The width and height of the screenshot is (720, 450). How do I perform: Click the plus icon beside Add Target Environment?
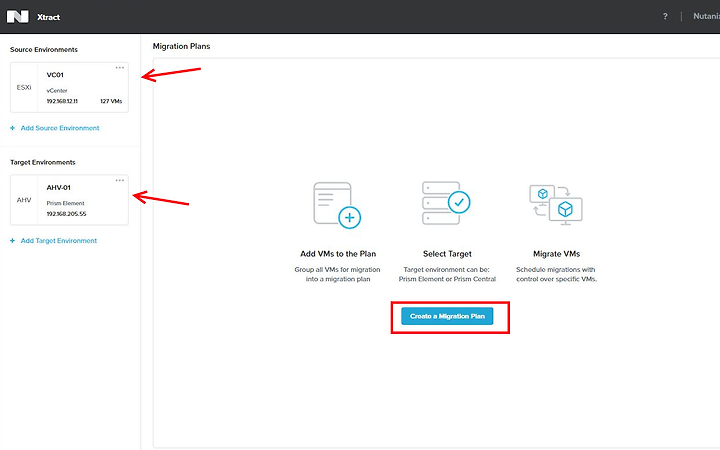[12, 241]
